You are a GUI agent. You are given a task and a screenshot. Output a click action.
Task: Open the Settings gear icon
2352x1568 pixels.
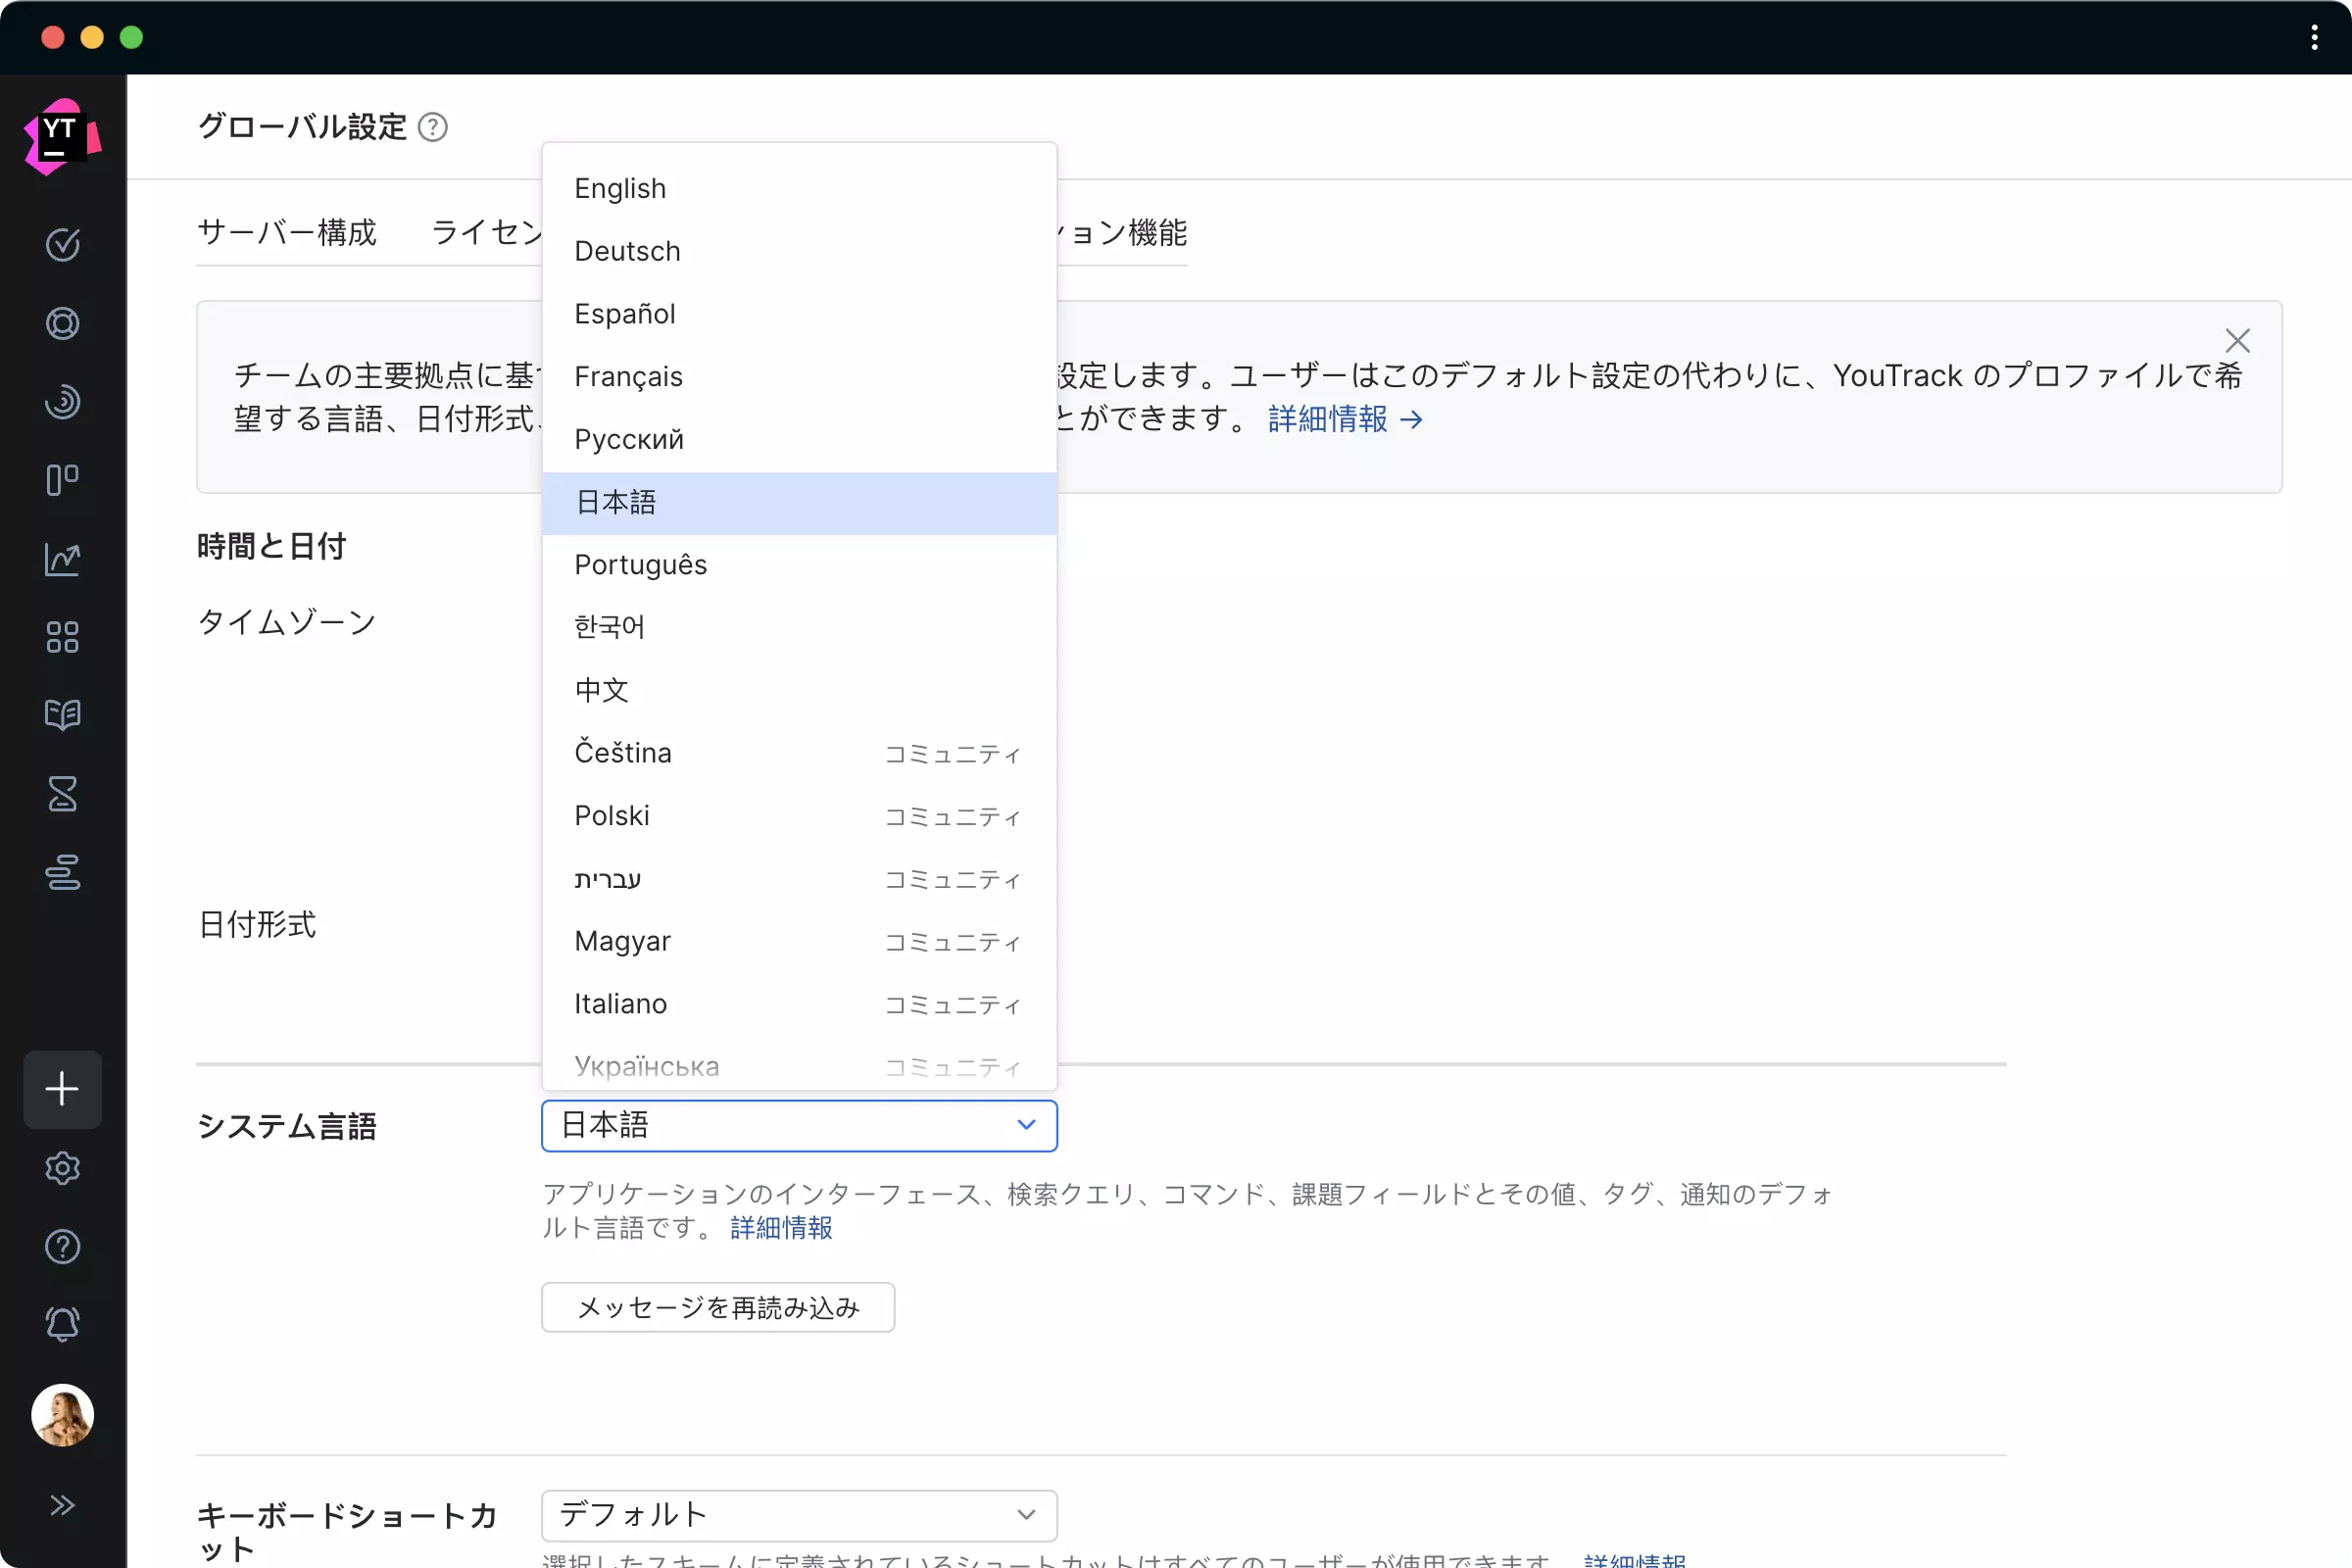click(x=62, y=1168)
